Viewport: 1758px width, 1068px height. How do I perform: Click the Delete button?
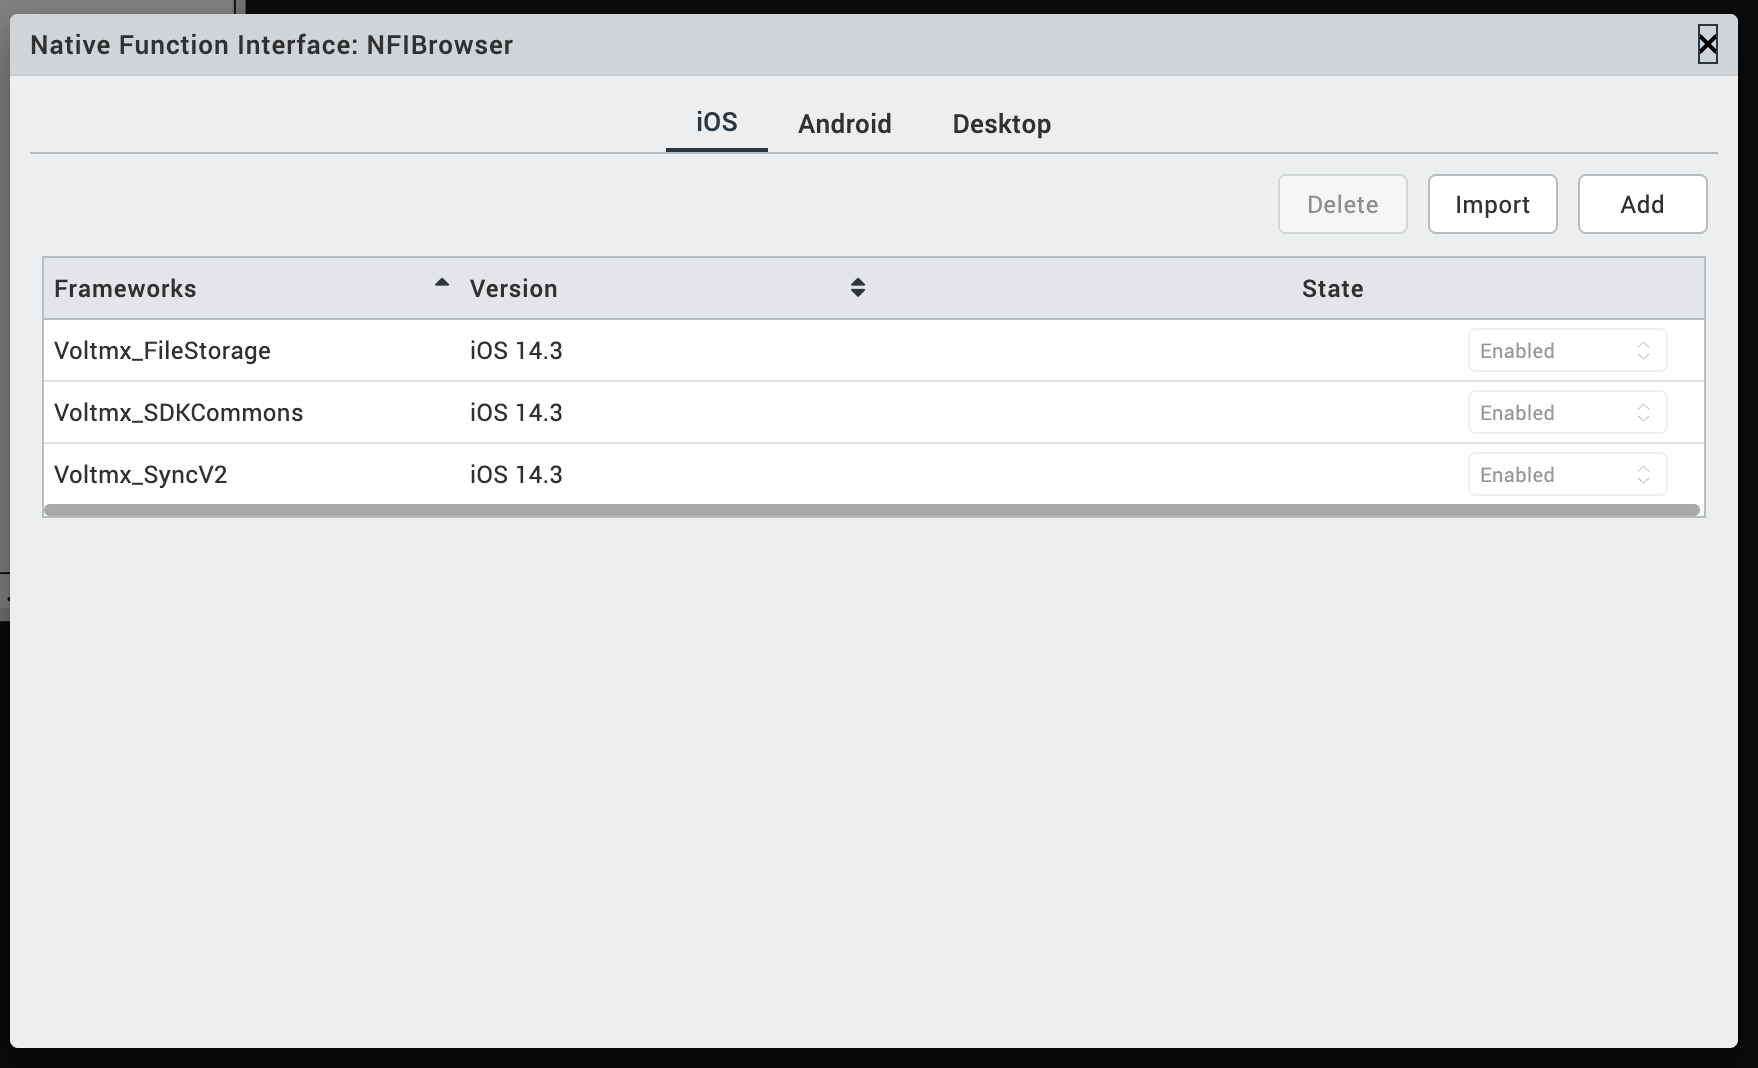(x=1342, y=204)
